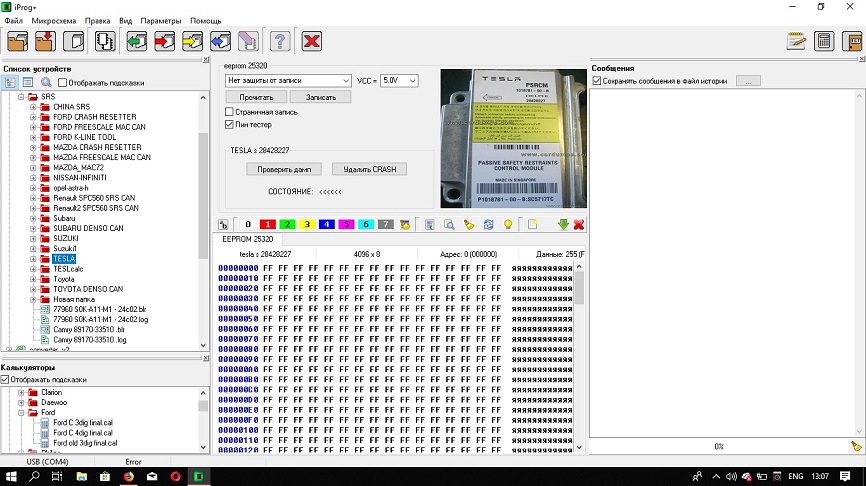Expand the TESLA folder node
Screen dimensions: 866x486
(x=33, y=258)
